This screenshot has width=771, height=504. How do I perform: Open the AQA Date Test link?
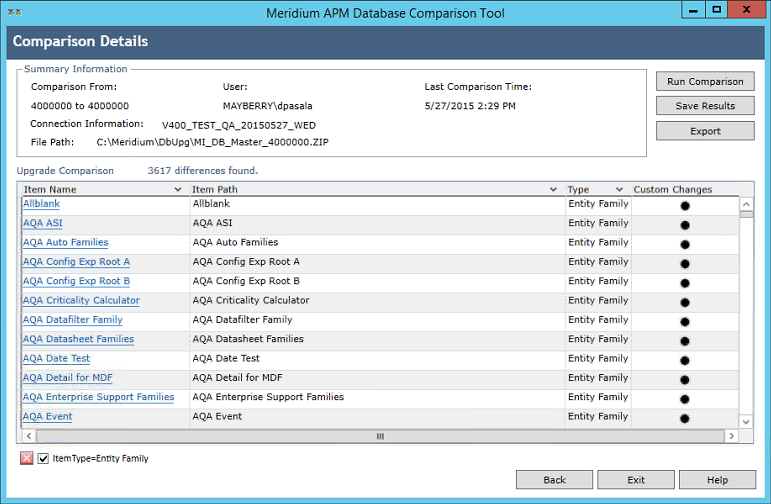click(57, 358)
